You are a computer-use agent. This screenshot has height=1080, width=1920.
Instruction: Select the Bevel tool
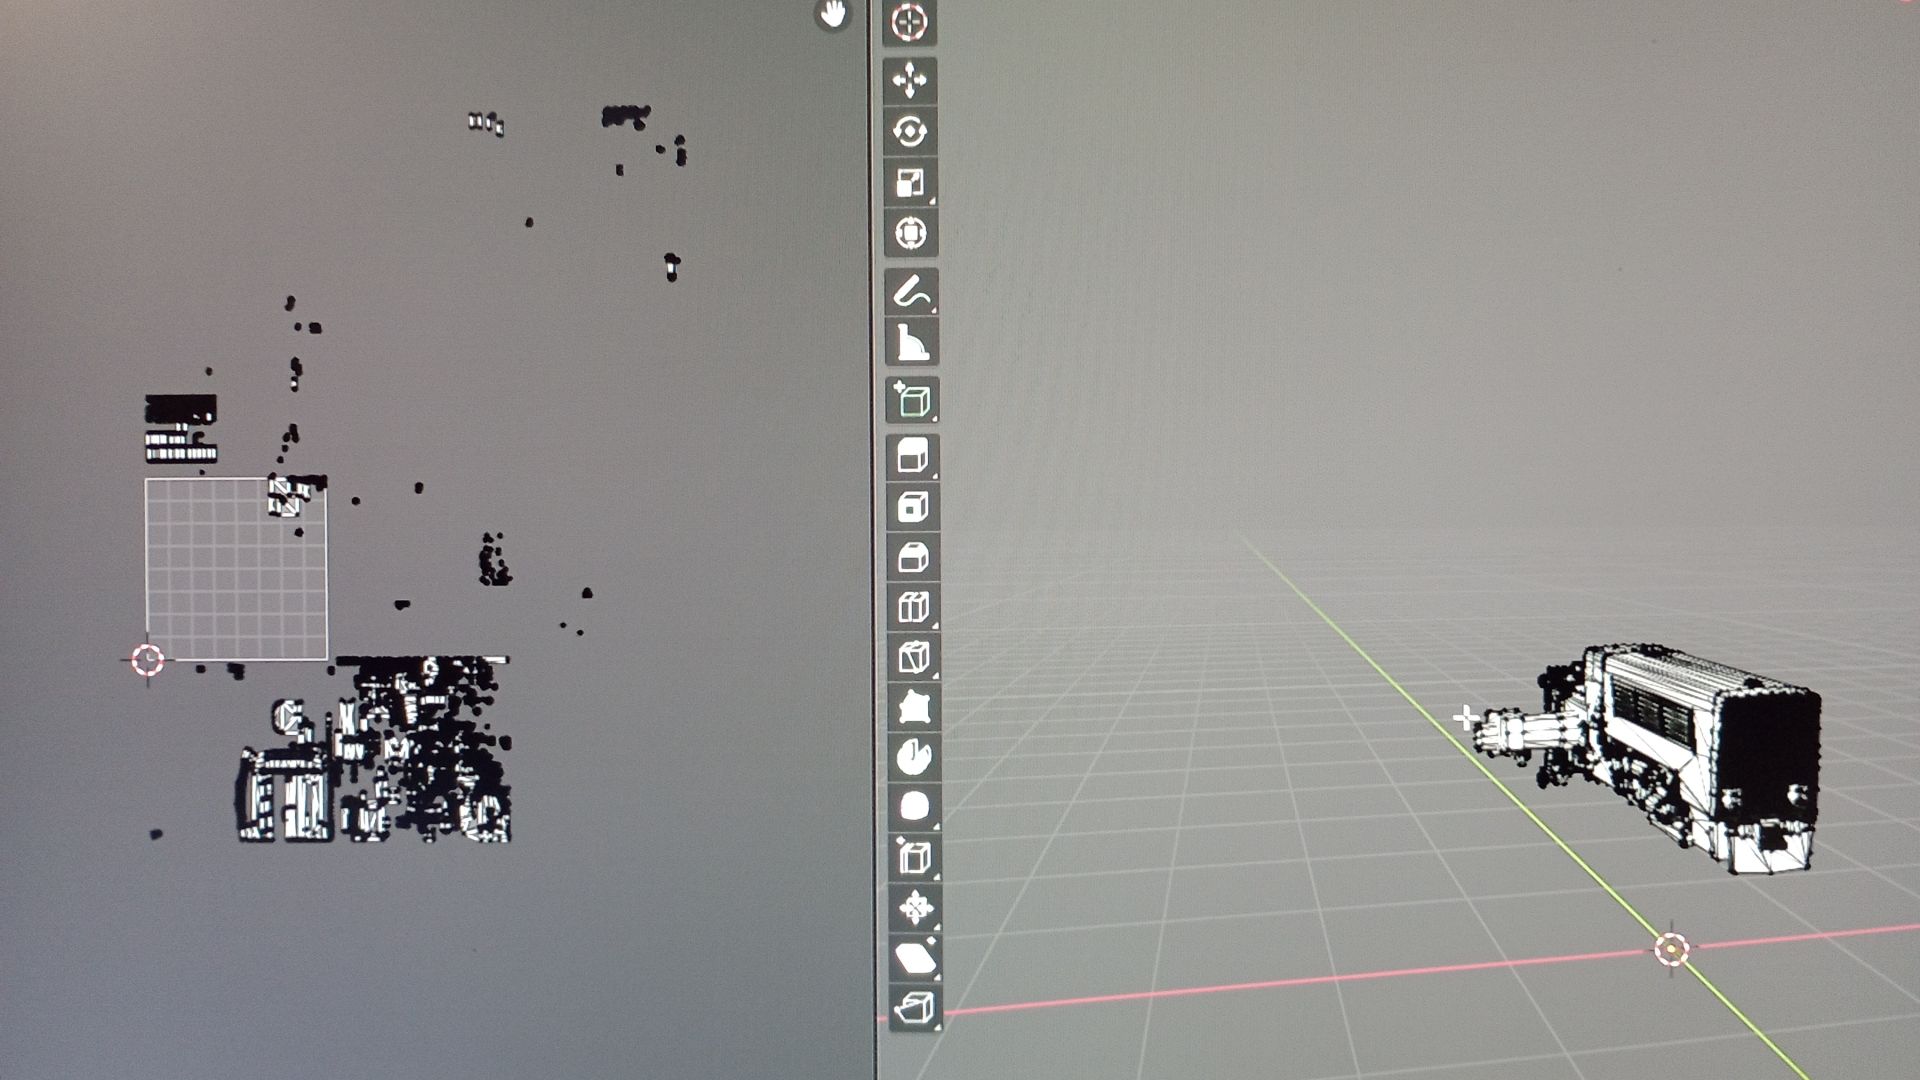click(x=912, y=557)
